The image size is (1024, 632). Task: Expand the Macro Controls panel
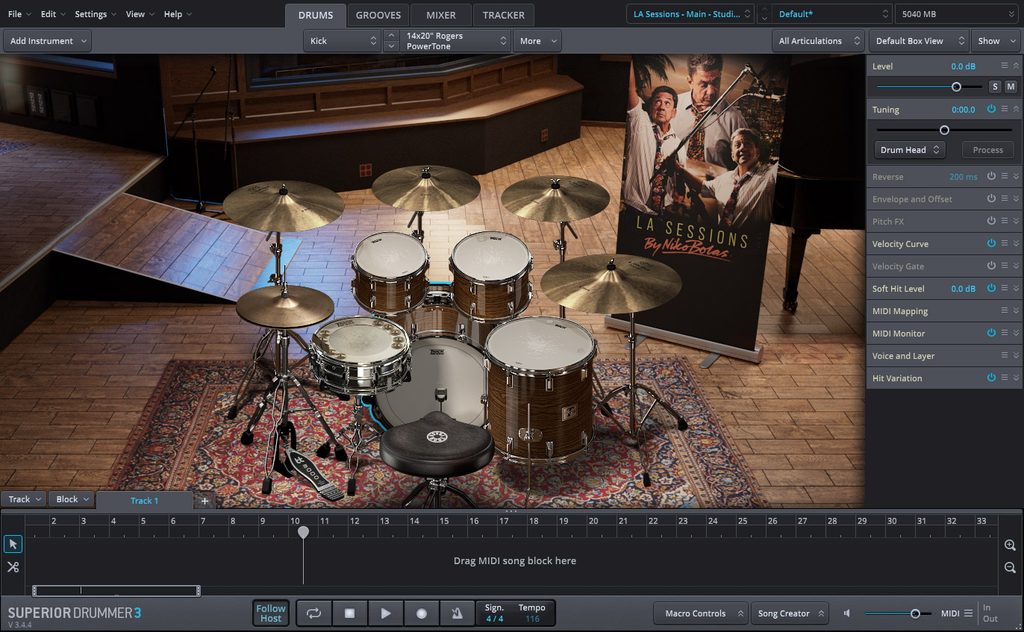point(701,613)
